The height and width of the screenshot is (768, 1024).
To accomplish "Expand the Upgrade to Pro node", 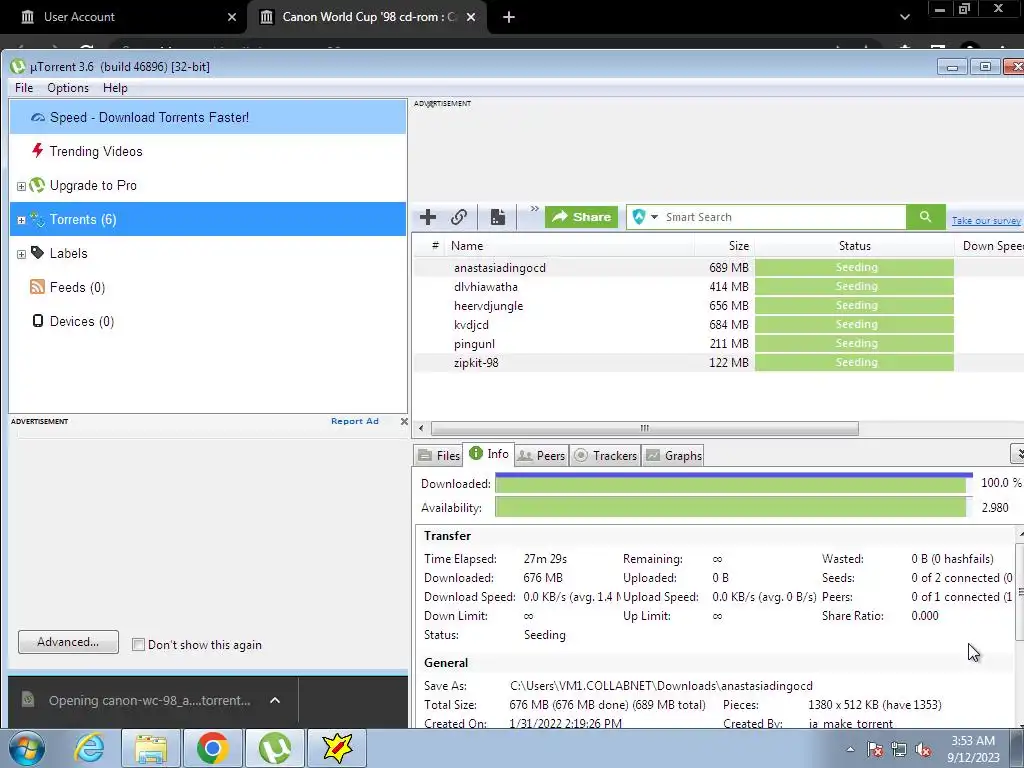I will [x=21, y=186].
